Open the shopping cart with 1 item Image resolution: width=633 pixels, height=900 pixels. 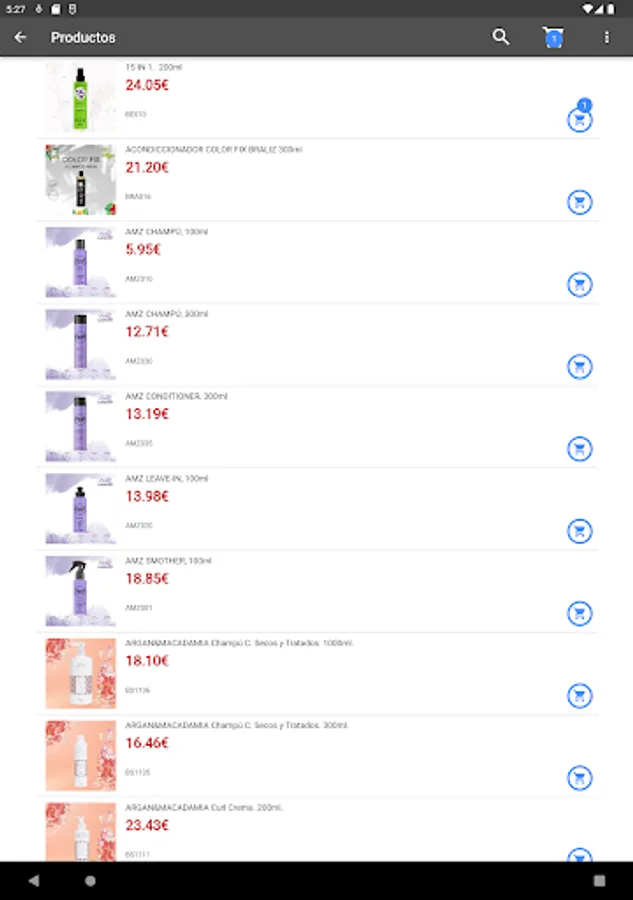[x=553, y=37]
